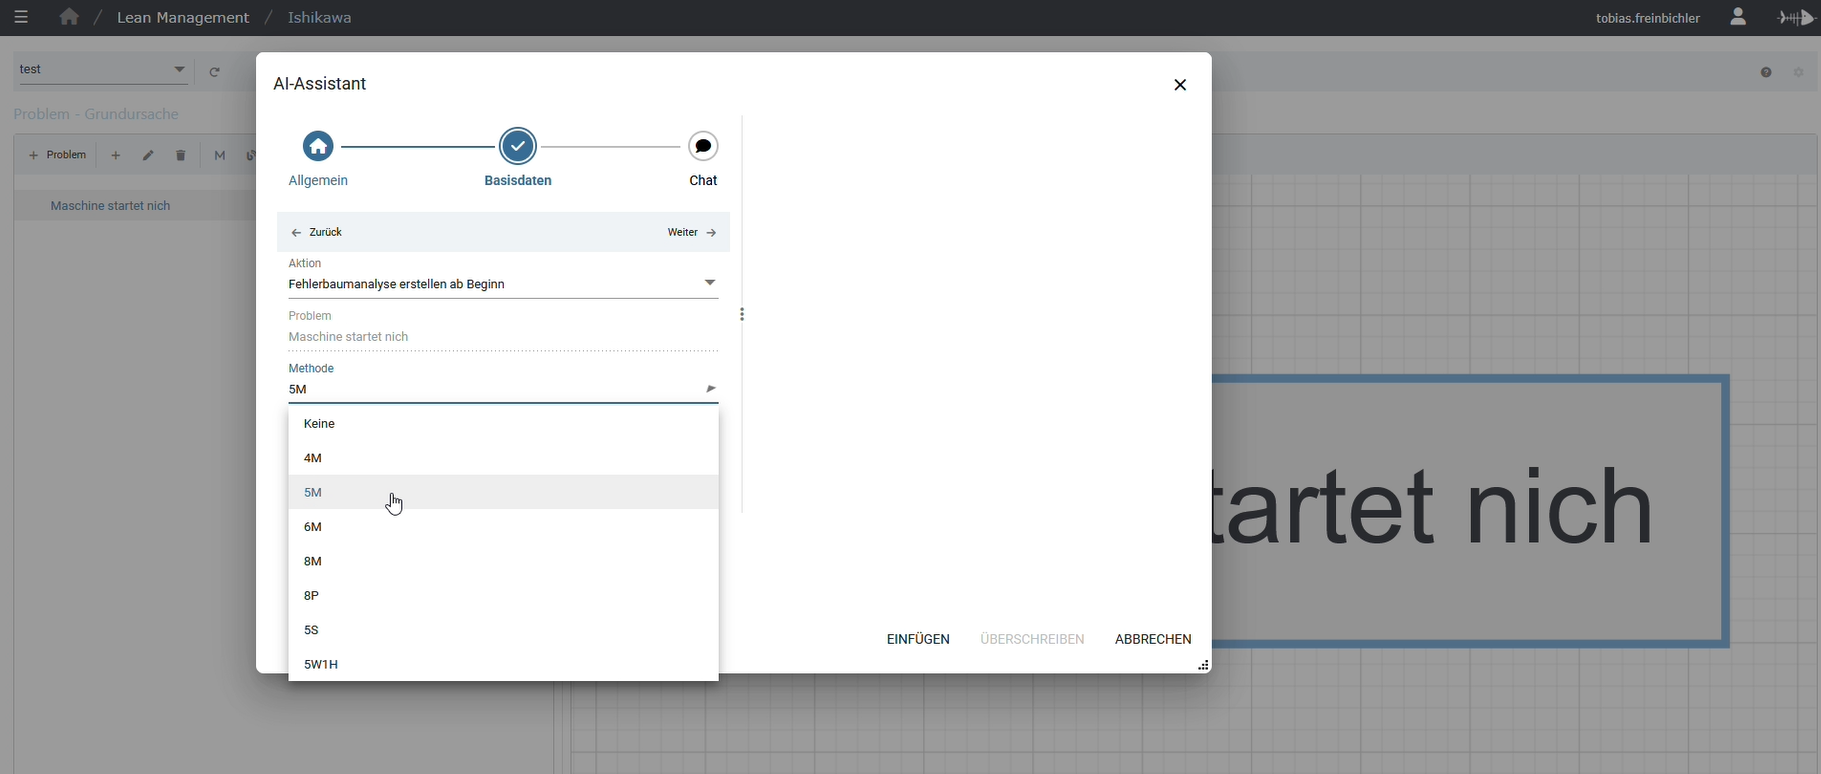Click the vertical three-dot splitter handle
The width and height of the screenshot is (1821, 774).
[x=742, y=314]
